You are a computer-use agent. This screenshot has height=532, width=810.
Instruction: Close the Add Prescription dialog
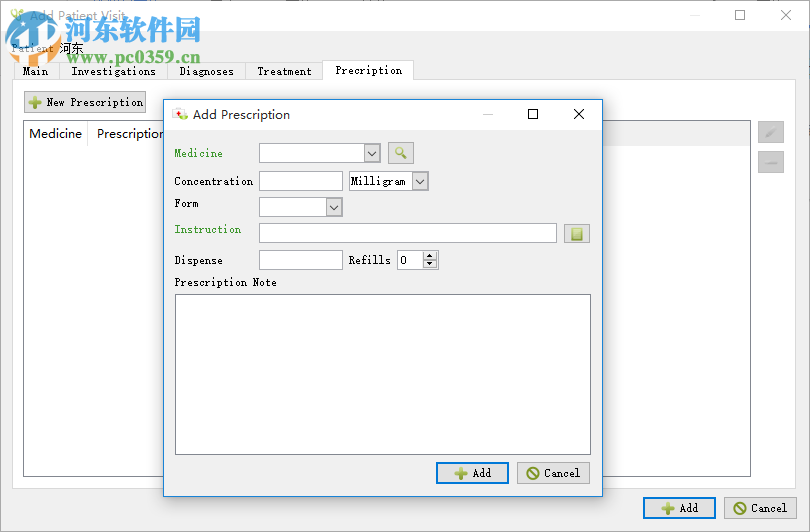tap(579, 114)
